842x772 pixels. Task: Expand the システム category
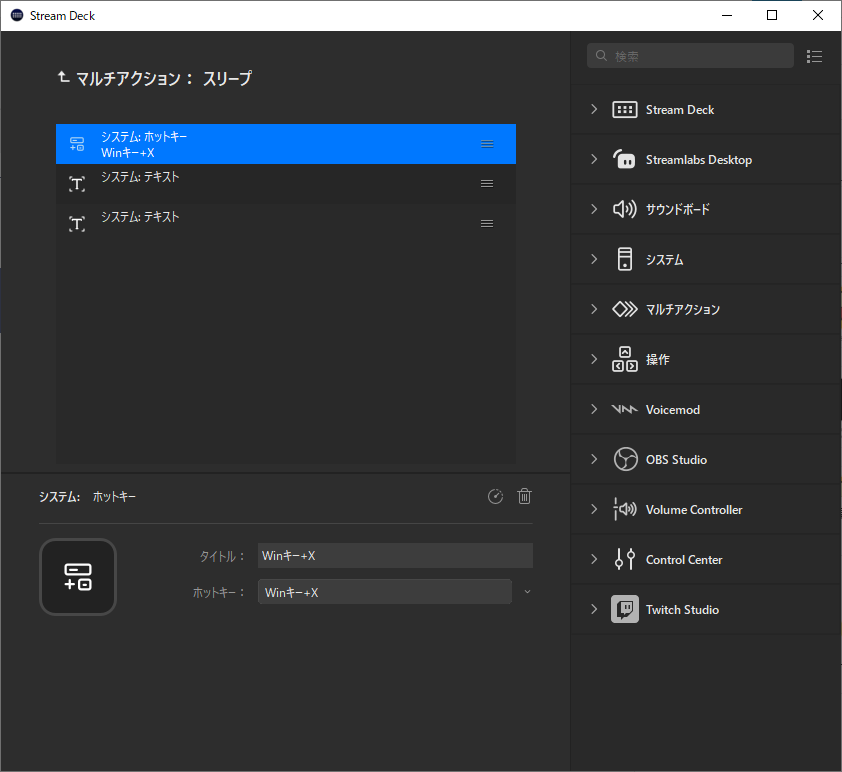click(x=594, y=259)
